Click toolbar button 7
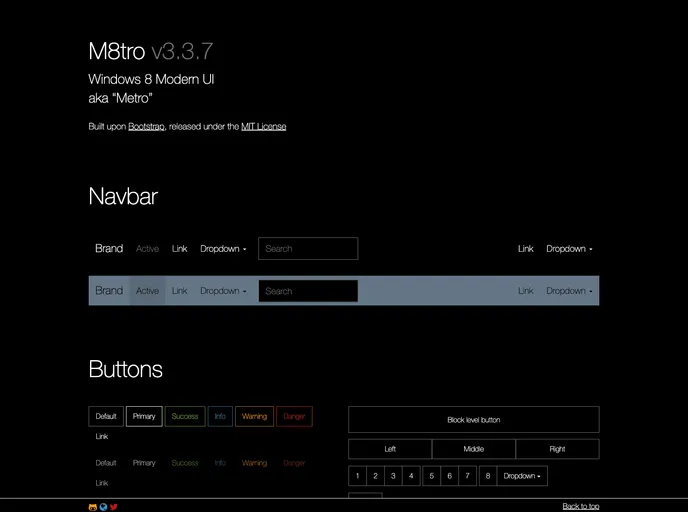688x512 pixels. click(468, 476)
